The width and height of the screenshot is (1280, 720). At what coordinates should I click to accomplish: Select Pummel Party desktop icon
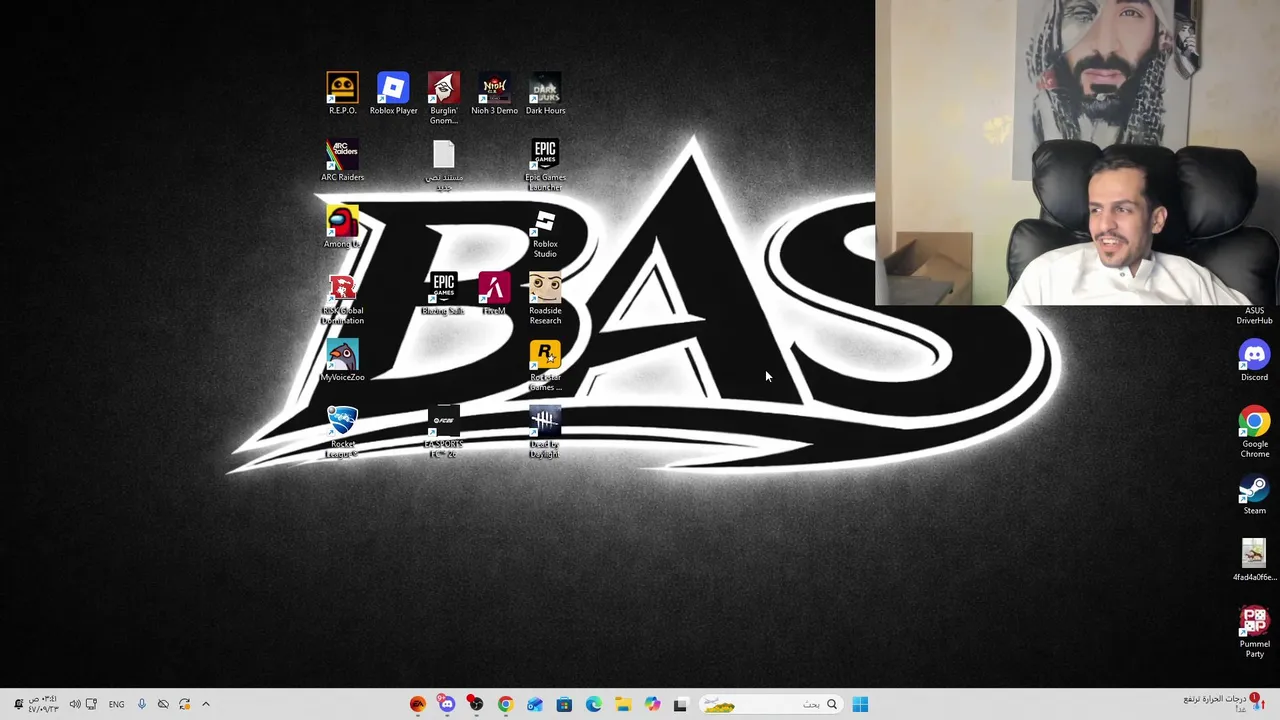click(x=1254, y=632)
